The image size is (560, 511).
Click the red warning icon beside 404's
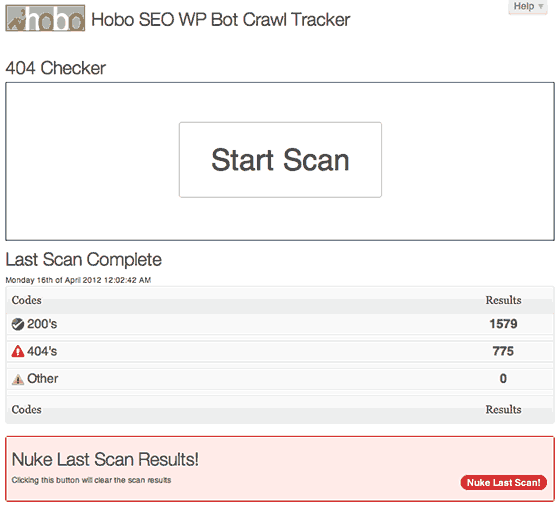[x=18, y=351]
